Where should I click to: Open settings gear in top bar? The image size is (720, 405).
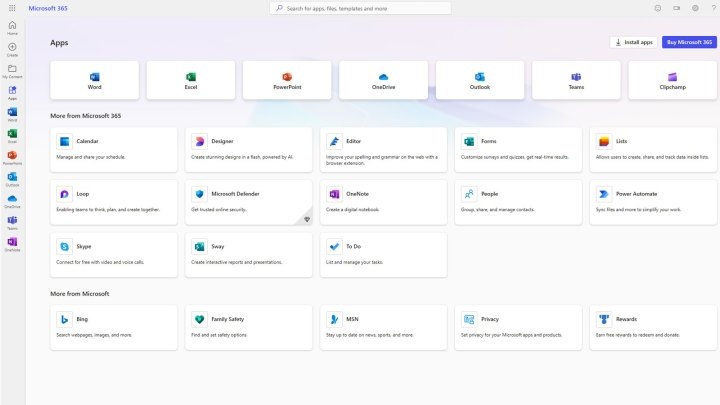pos(695,8)
